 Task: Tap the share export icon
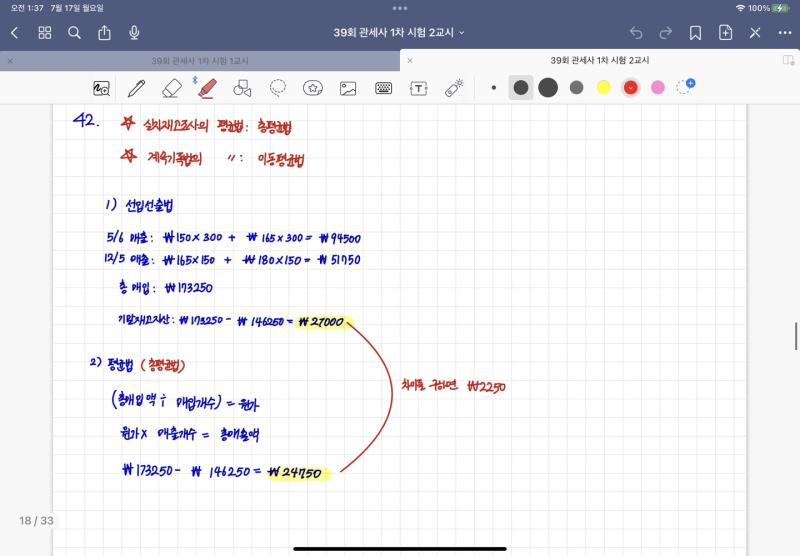point(104,33)
